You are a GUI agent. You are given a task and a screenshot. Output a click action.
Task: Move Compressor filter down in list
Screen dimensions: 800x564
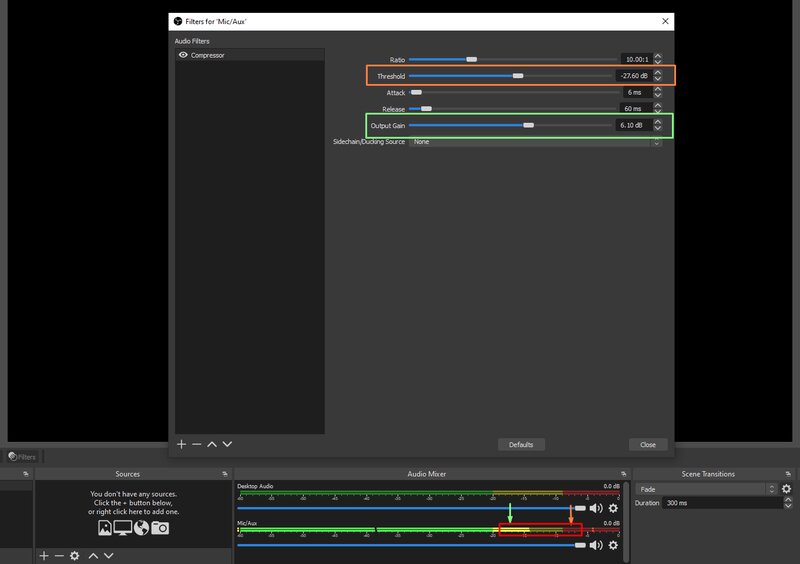coord(227,444)
